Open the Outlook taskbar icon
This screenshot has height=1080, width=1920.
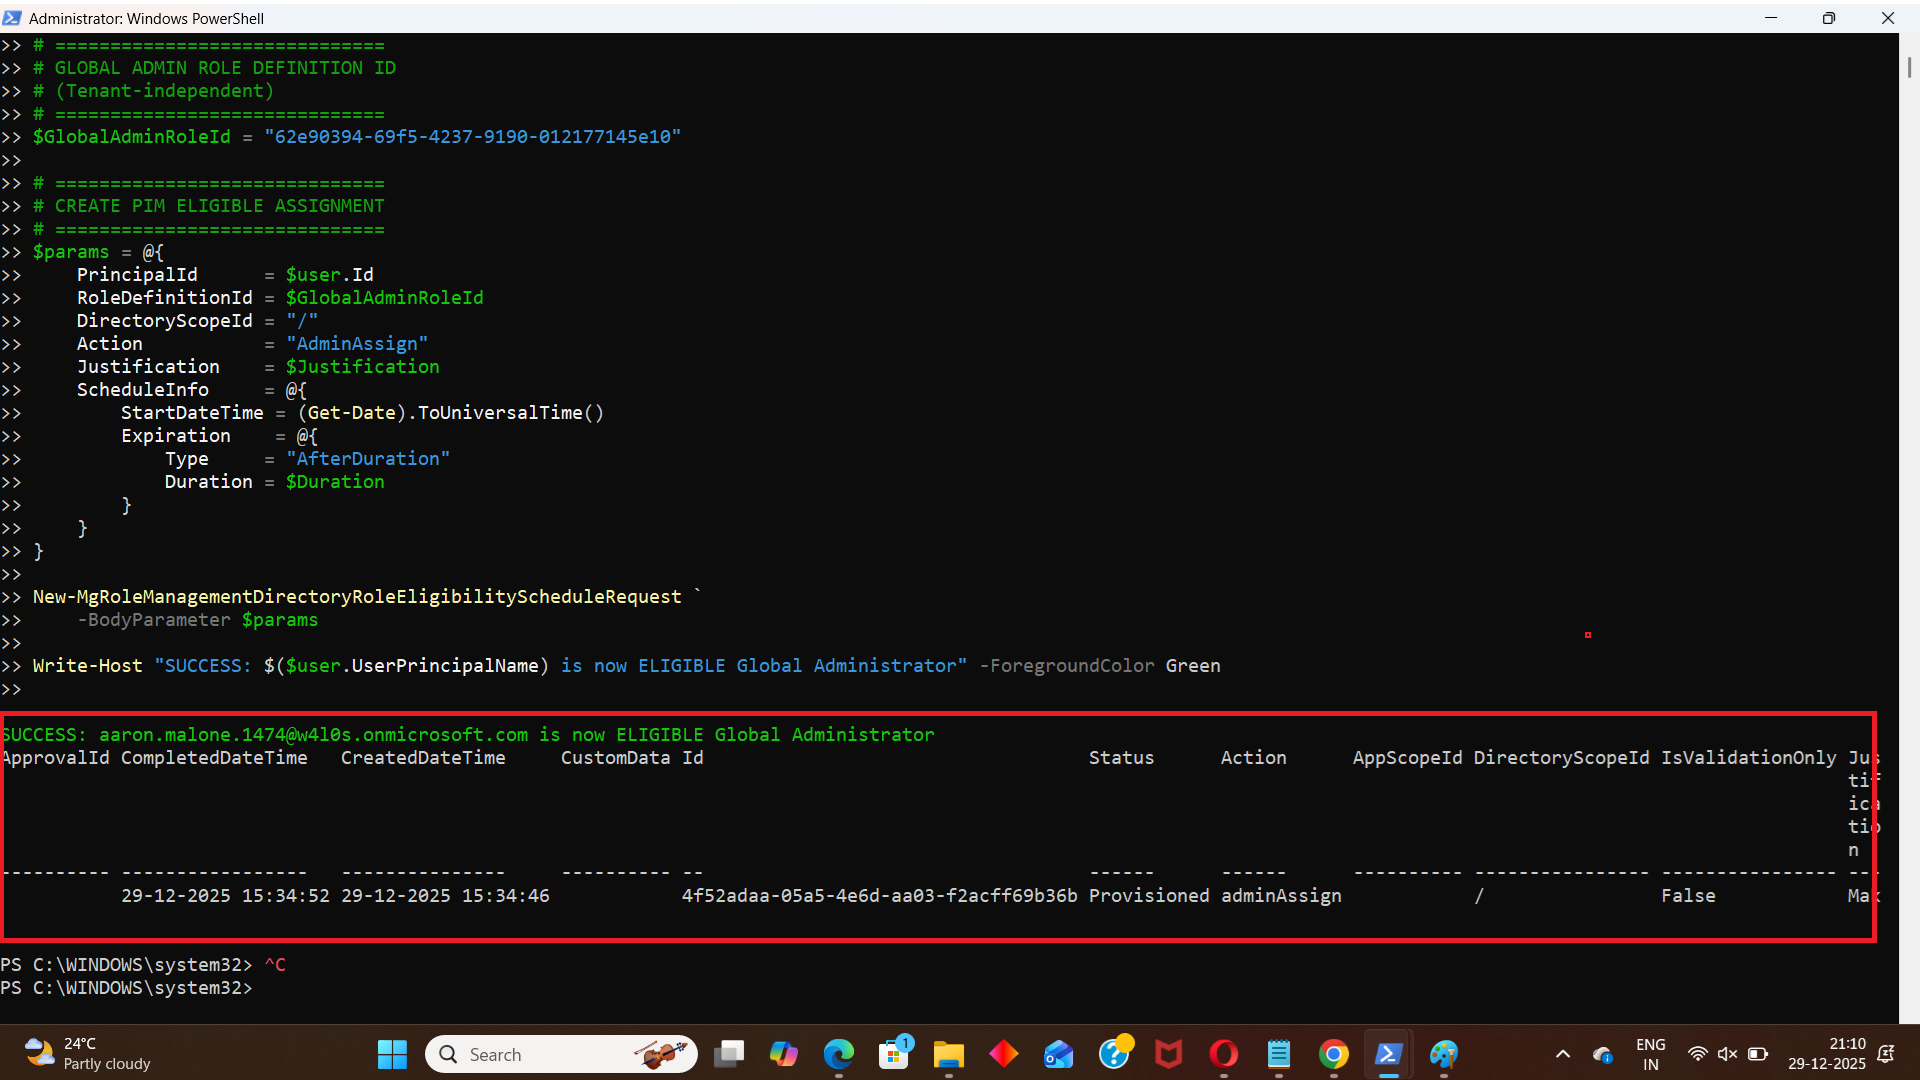(x=1058, y=1054)
